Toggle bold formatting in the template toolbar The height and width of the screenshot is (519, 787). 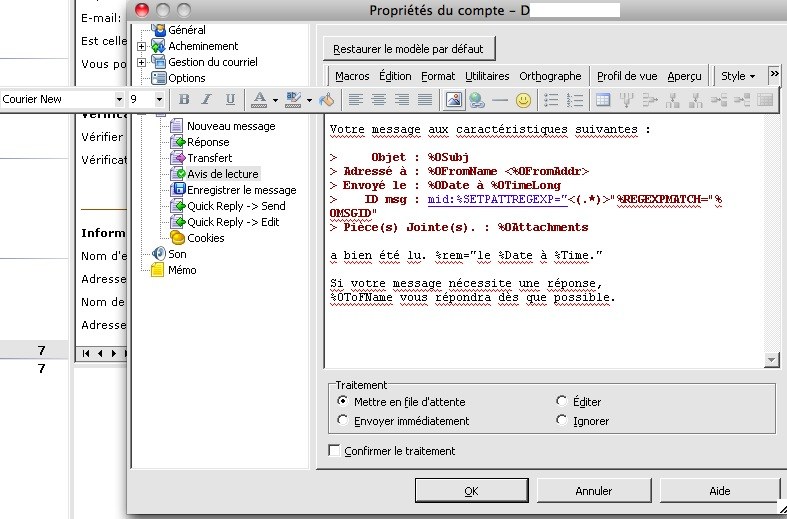184,99
